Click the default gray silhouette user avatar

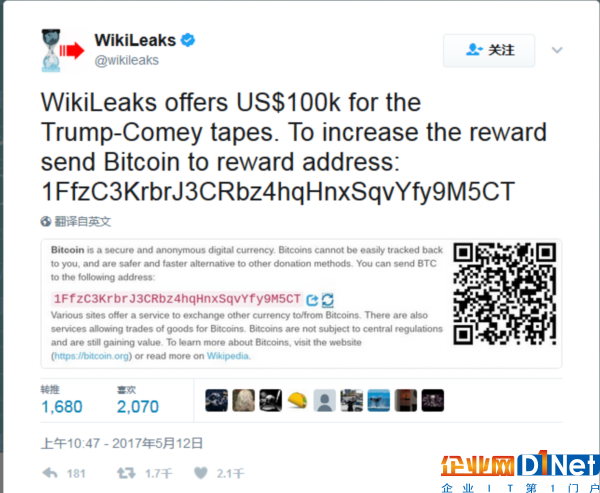[x=324, y=400]
